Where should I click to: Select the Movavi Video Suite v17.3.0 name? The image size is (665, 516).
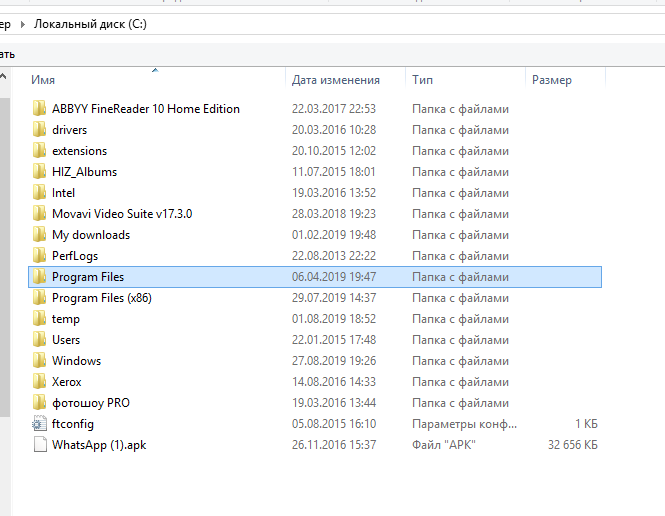coord(122,213)
